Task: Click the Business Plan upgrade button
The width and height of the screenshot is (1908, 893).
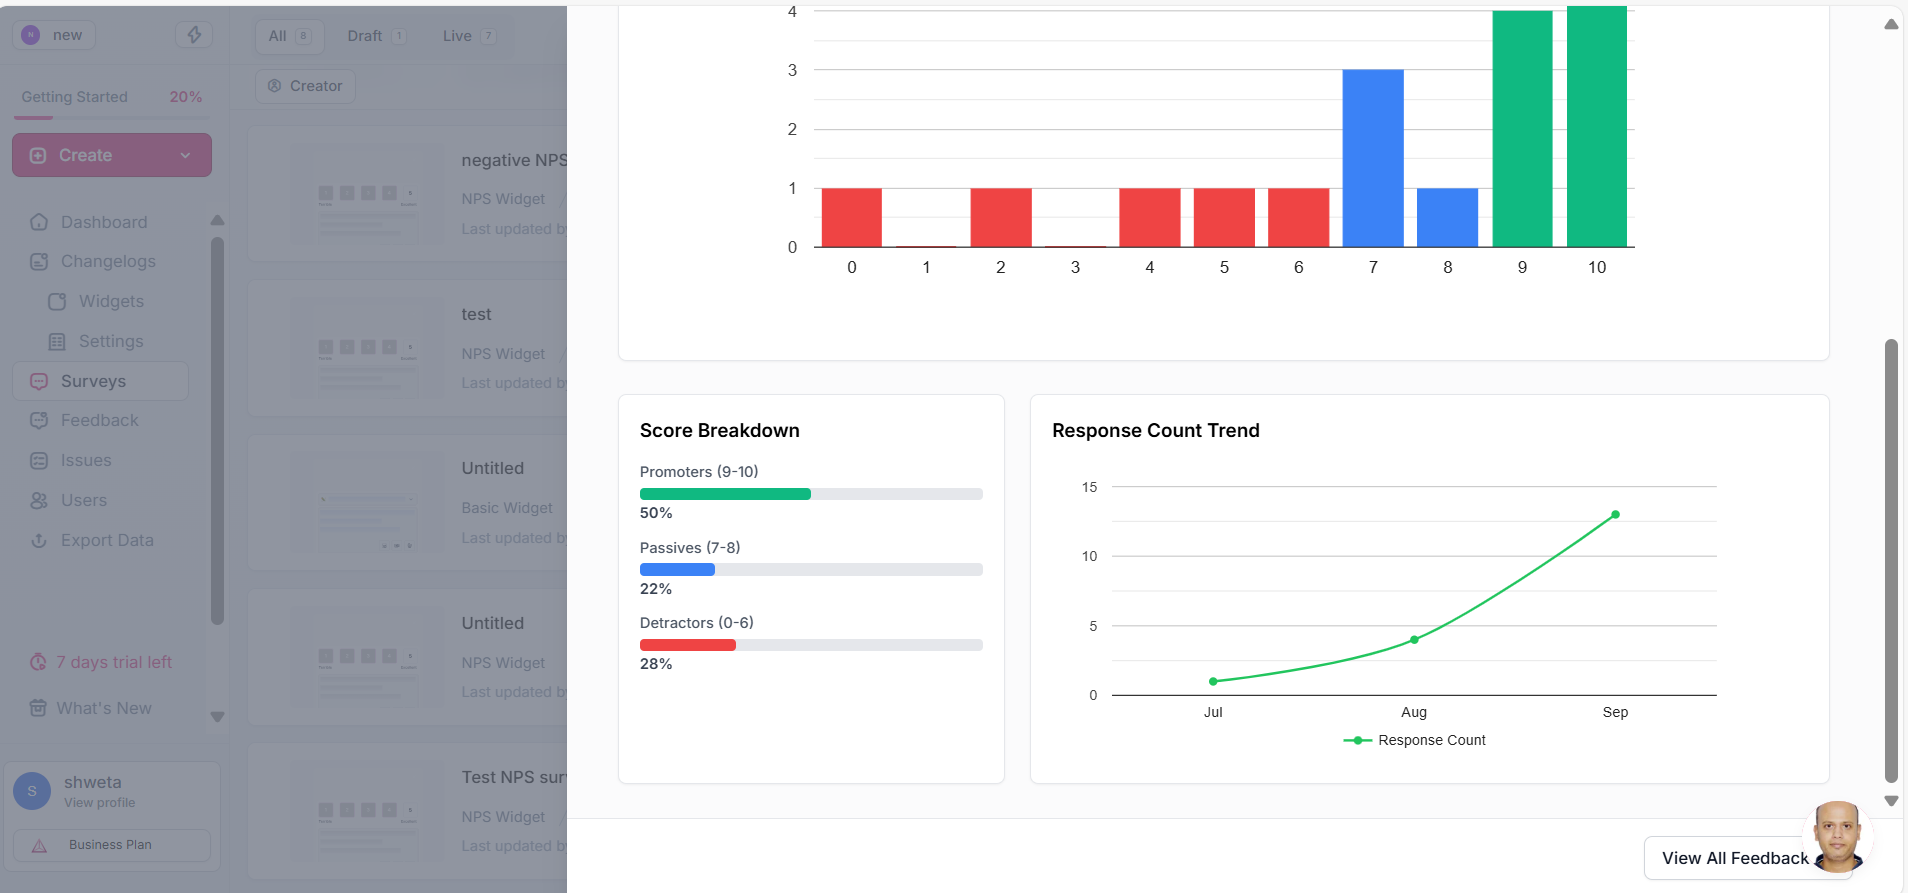Action: tap(111, 845)
